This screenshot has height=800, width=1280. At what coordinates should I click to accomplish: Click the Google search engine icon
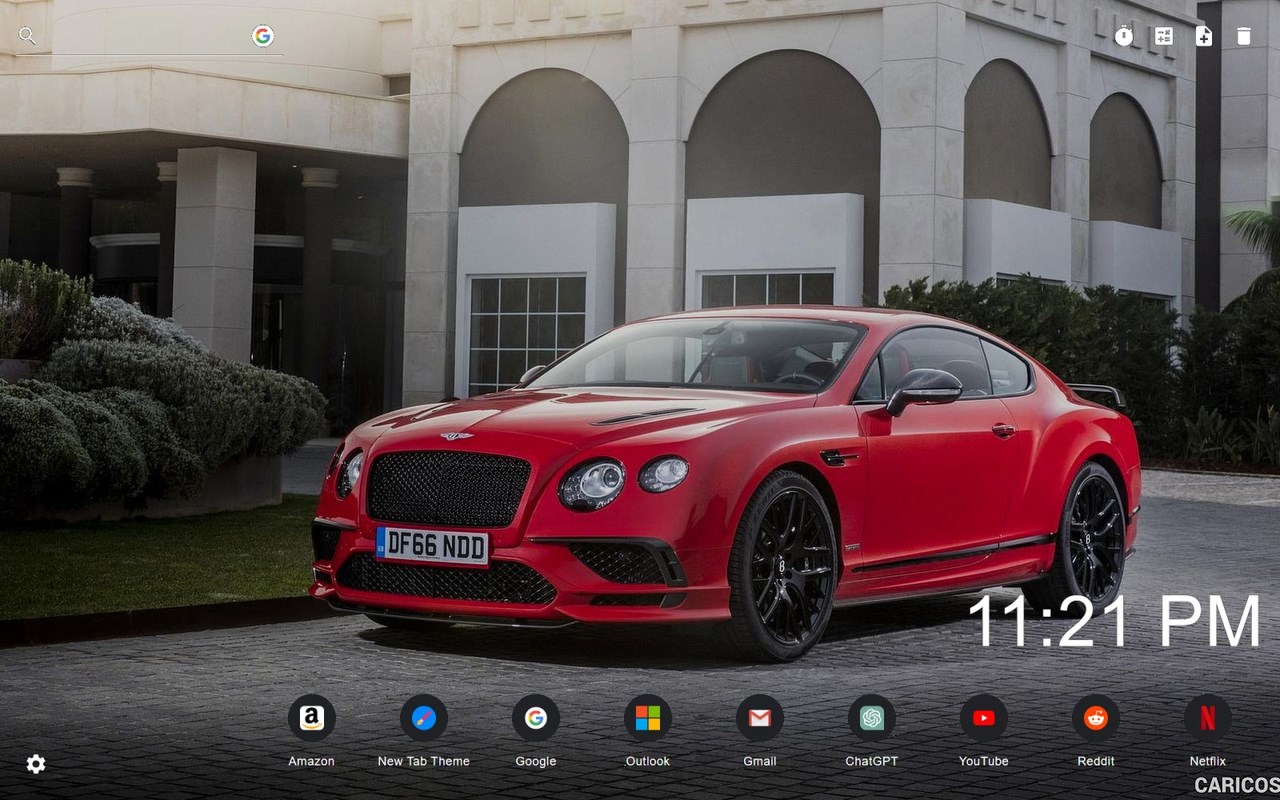(263, 36)
